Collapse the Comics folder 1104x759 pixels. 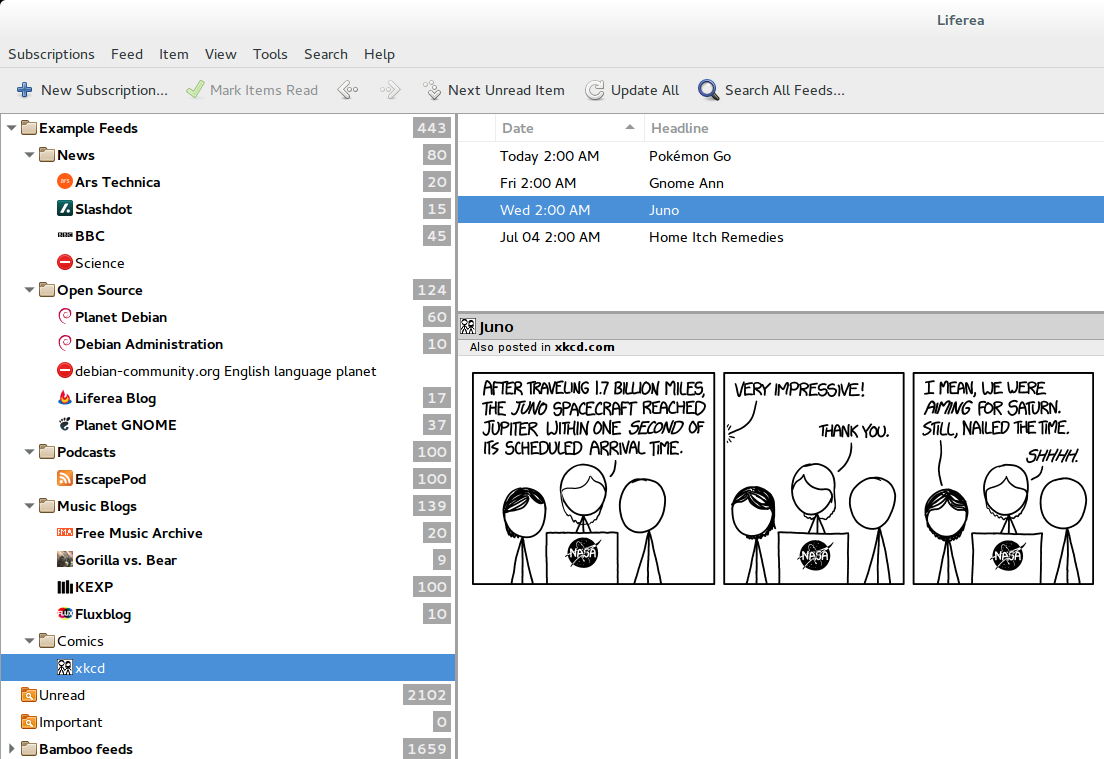point(30,641)
